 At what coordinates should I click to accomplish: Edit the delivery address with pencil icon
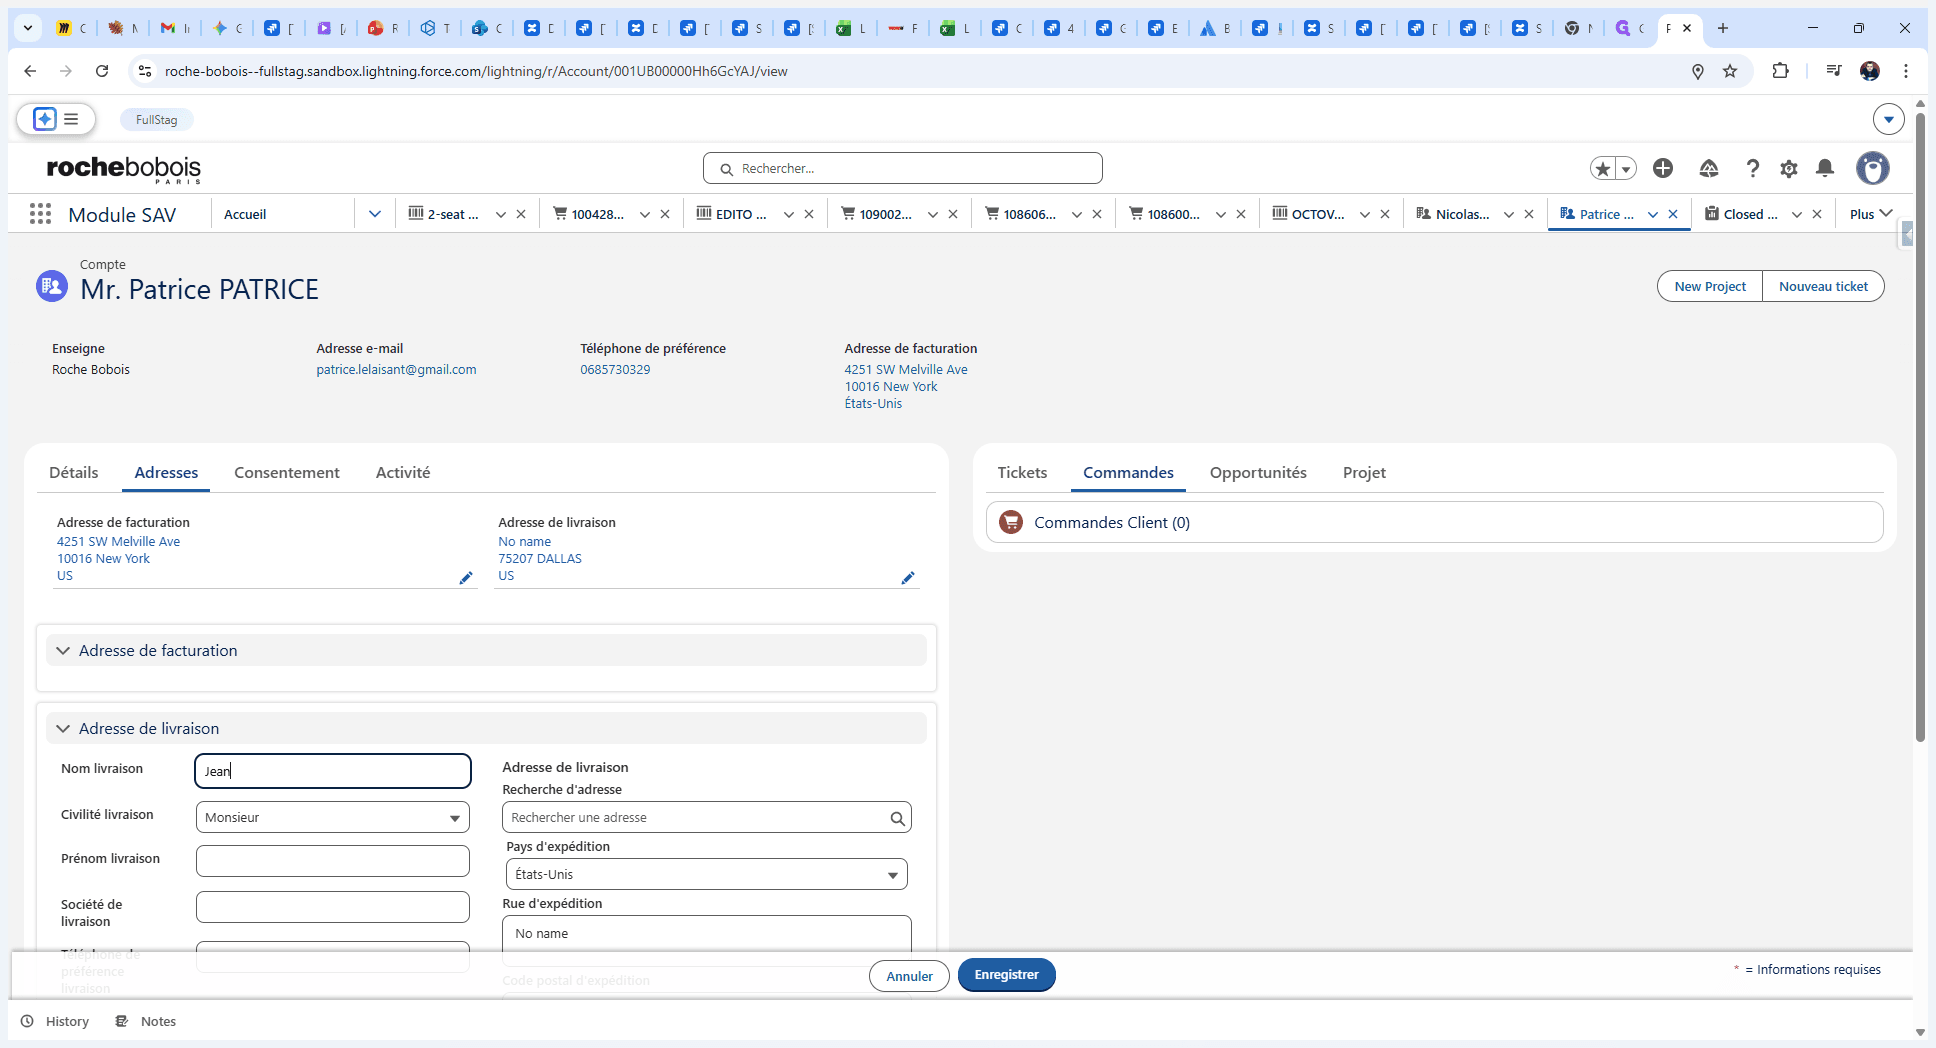[x=908, y=578]
